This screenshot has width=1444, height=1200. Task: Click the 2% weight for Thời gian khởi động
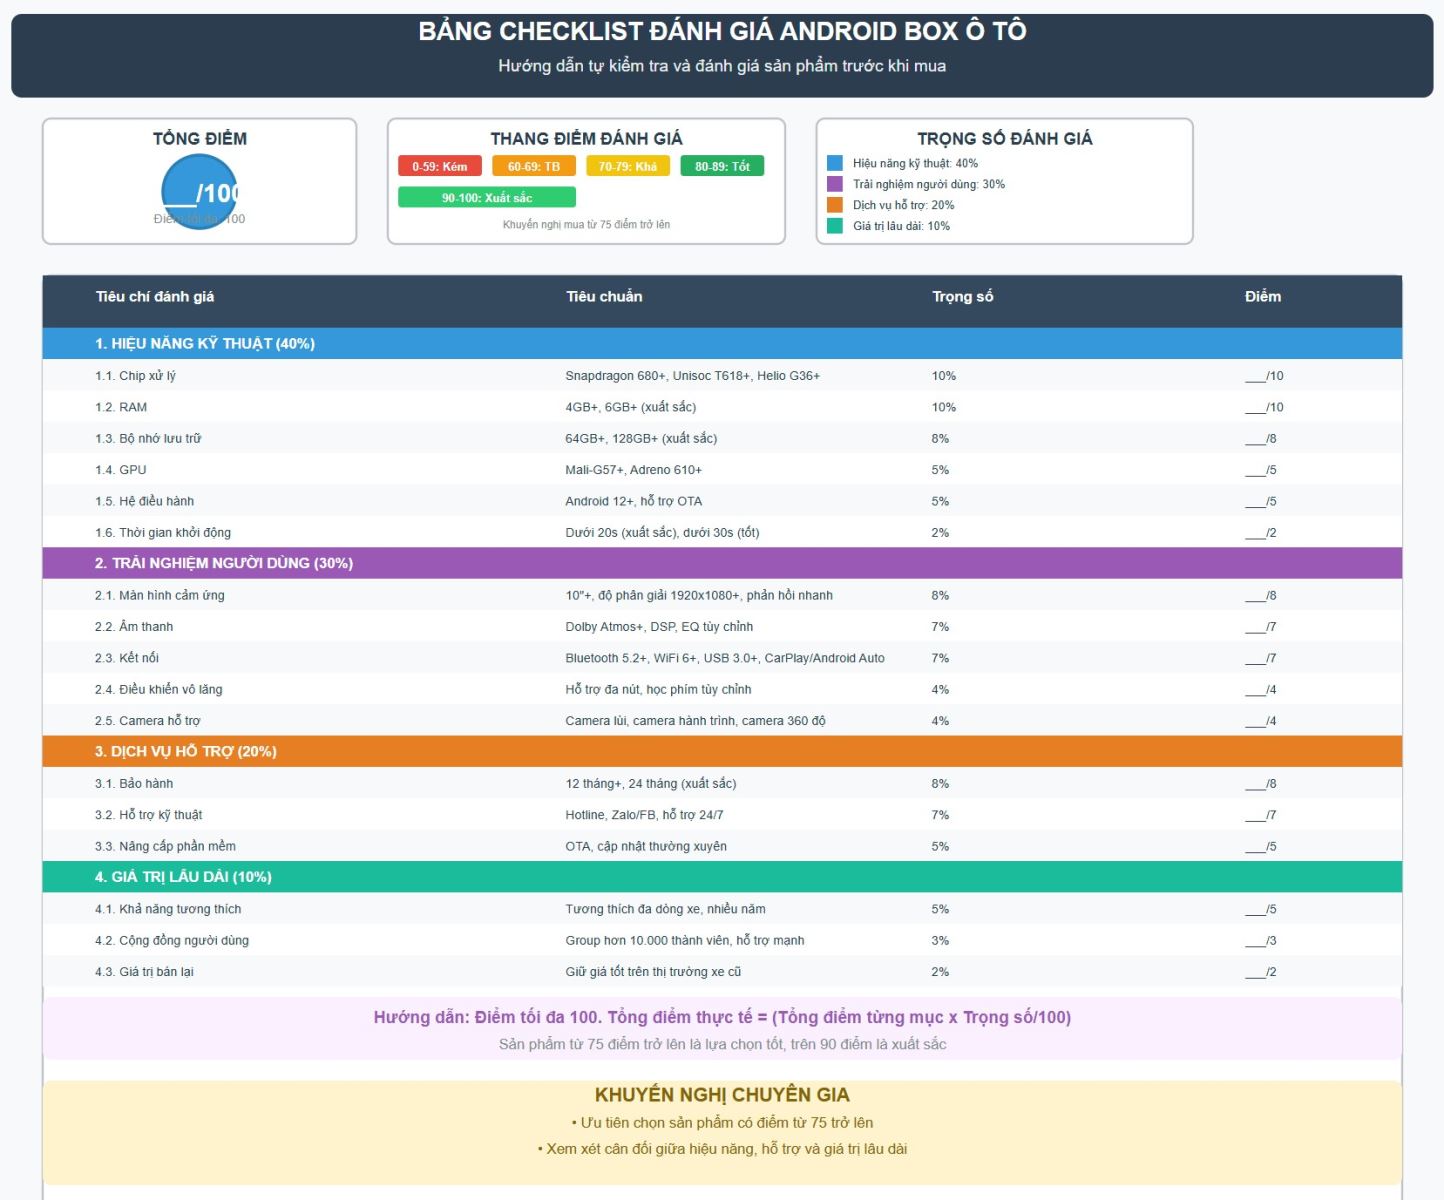(x=940, y=533)
